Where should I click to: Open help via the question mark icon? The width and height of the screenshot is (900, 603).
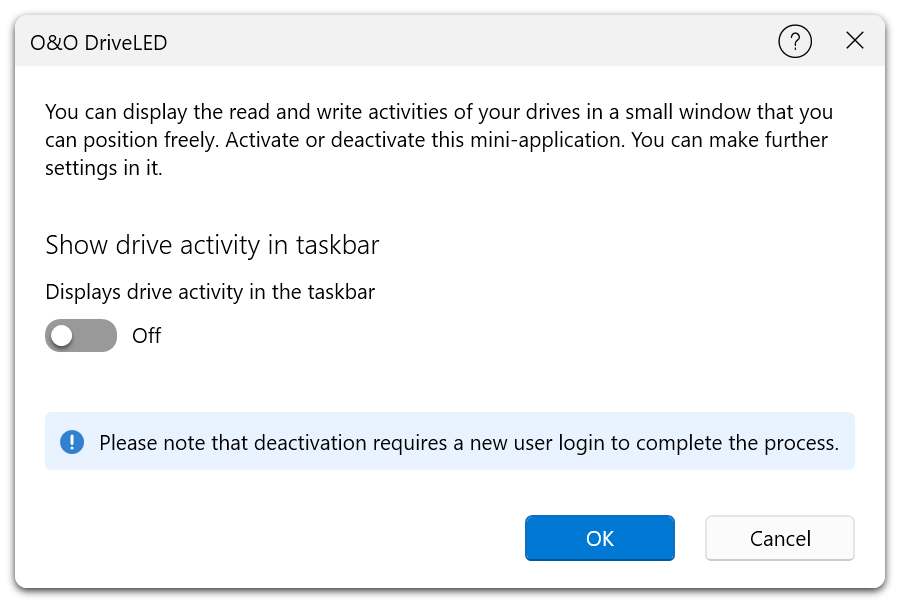click(795, 41)
